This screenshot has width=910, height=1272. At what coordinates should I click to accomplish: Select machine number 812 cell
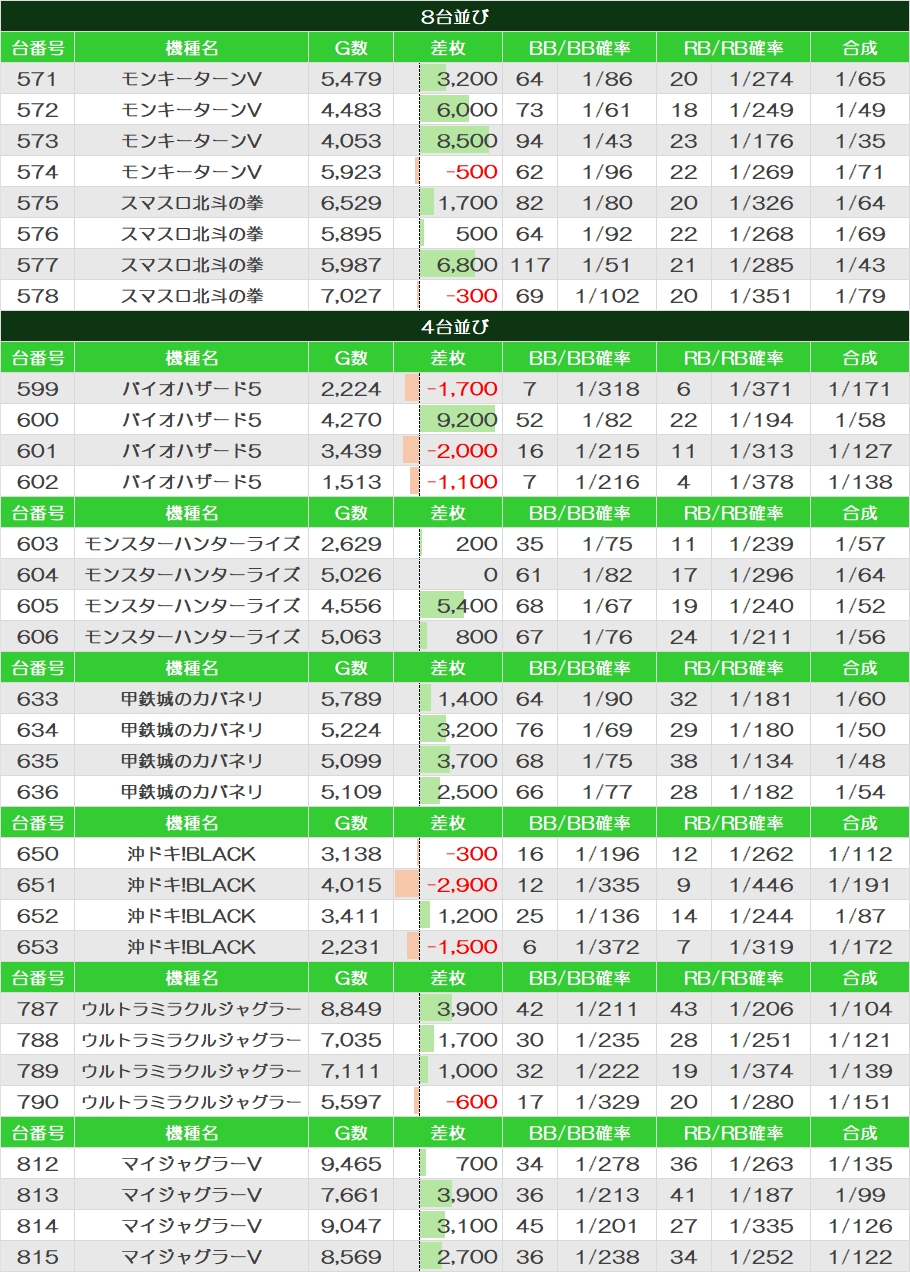(x=38, y=1164)
